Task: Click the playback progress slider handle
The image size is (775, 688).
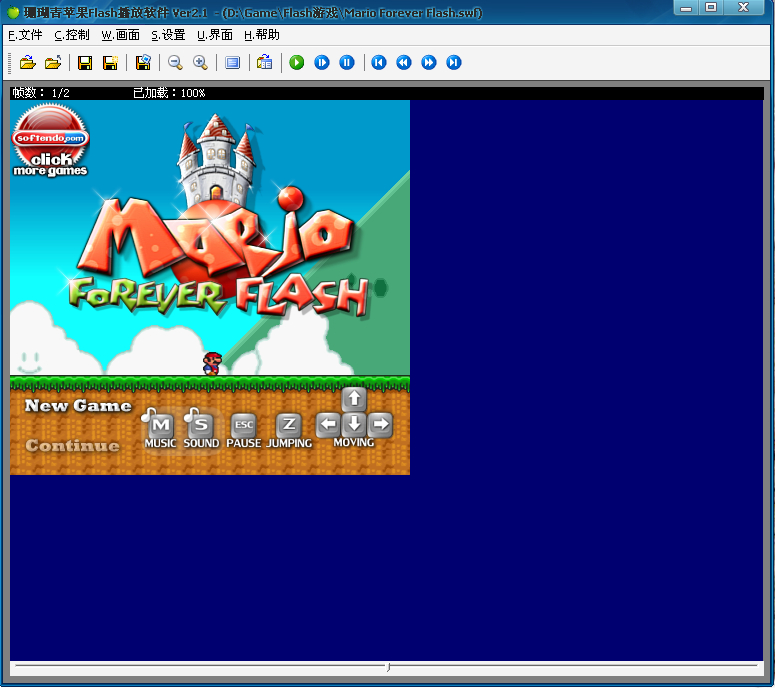Action: tap(388, 668)
